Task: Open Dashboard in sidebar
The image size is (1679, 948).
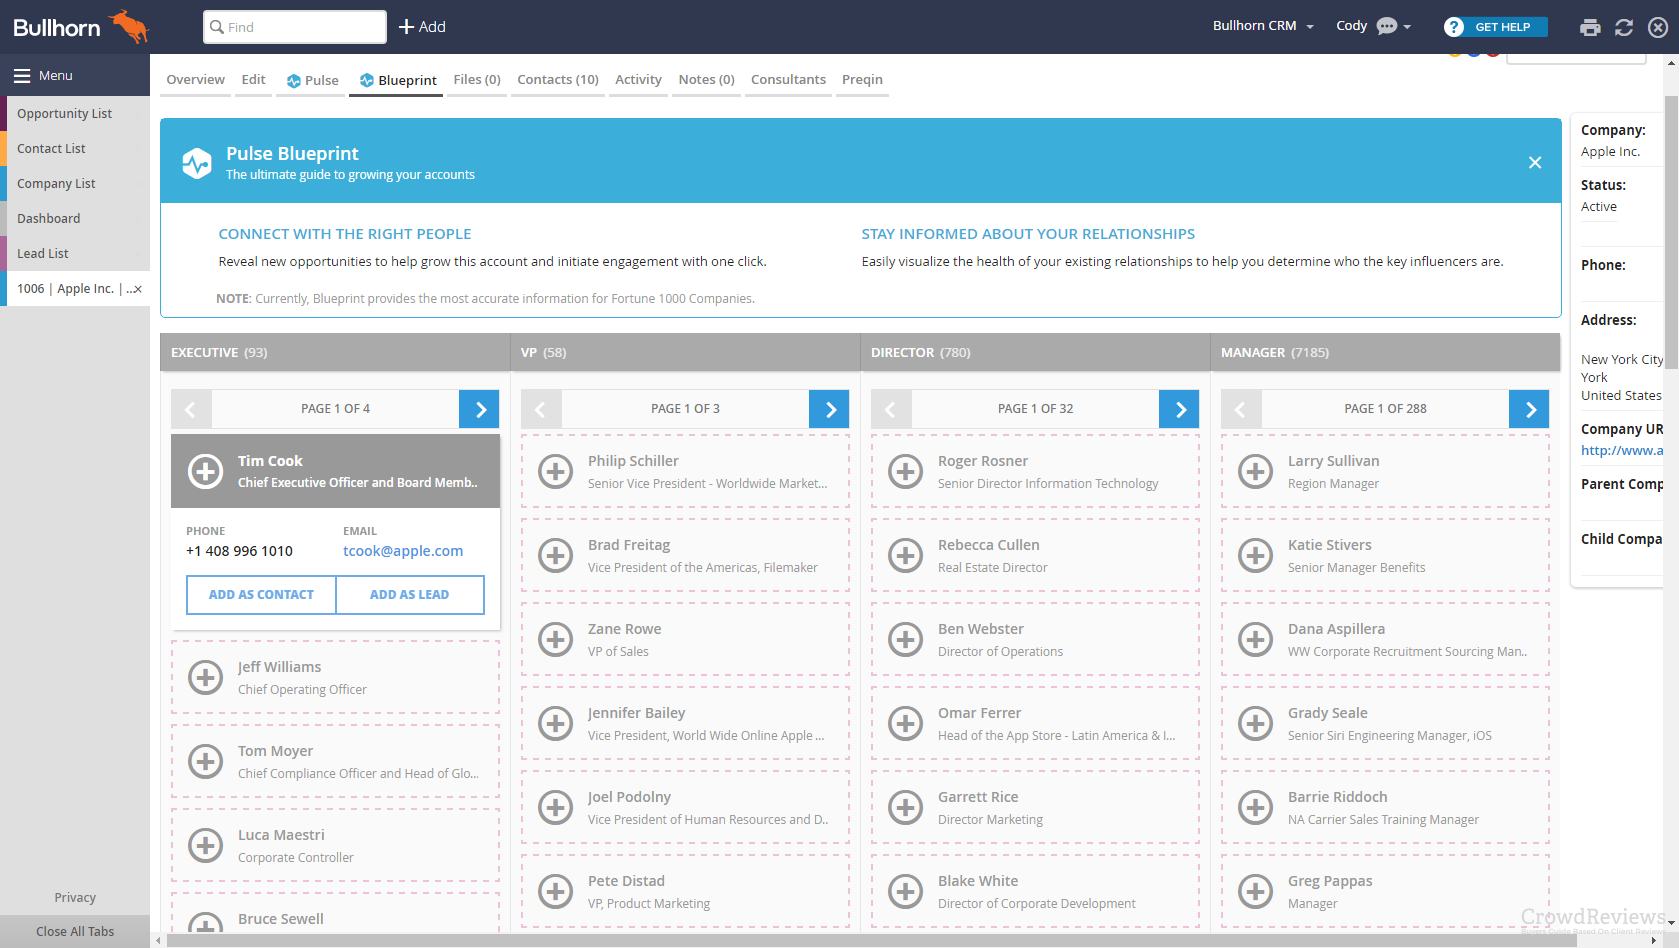Action: 75,219
